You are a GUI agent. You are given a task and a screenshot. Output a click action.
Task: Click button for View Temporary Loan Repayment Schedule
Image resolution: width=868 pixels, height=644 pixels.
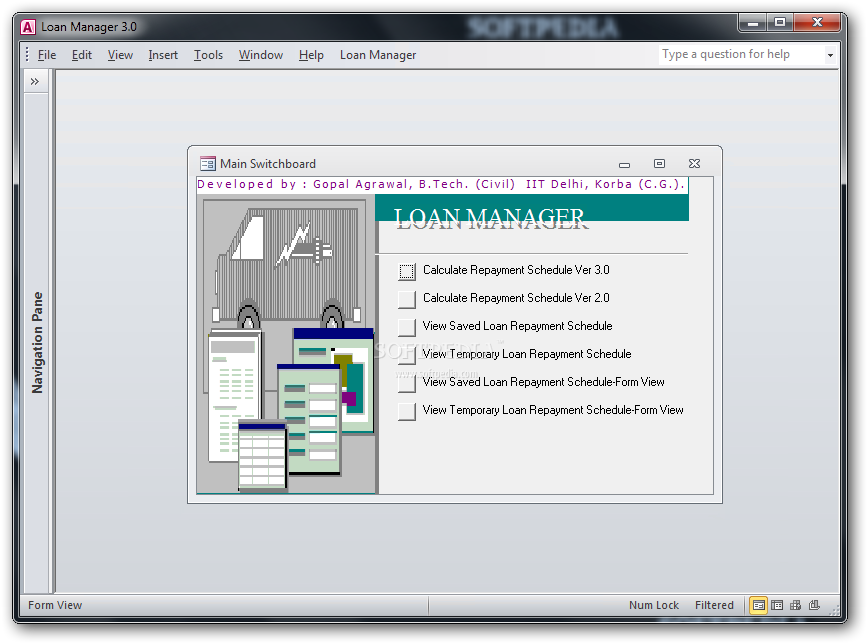coord(407,355)
